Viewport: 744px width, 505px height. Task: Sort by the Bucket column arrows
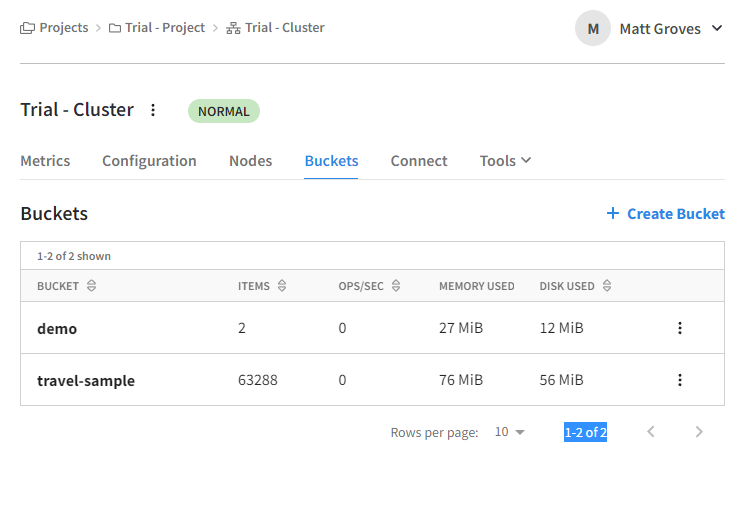(x=92, y=286)
